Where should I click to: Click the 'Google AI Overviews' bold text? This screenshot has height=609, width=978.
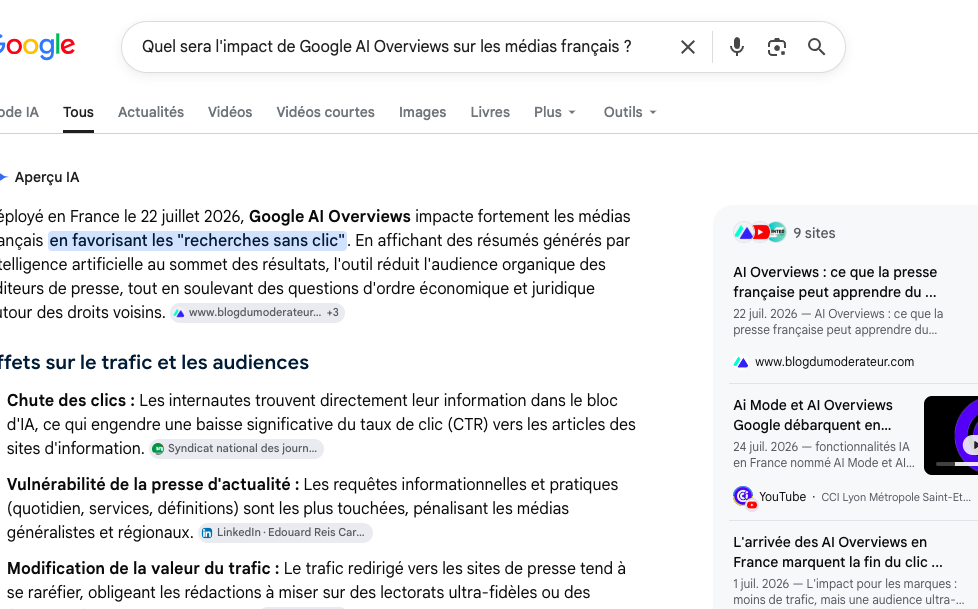(x=330, y=217)
